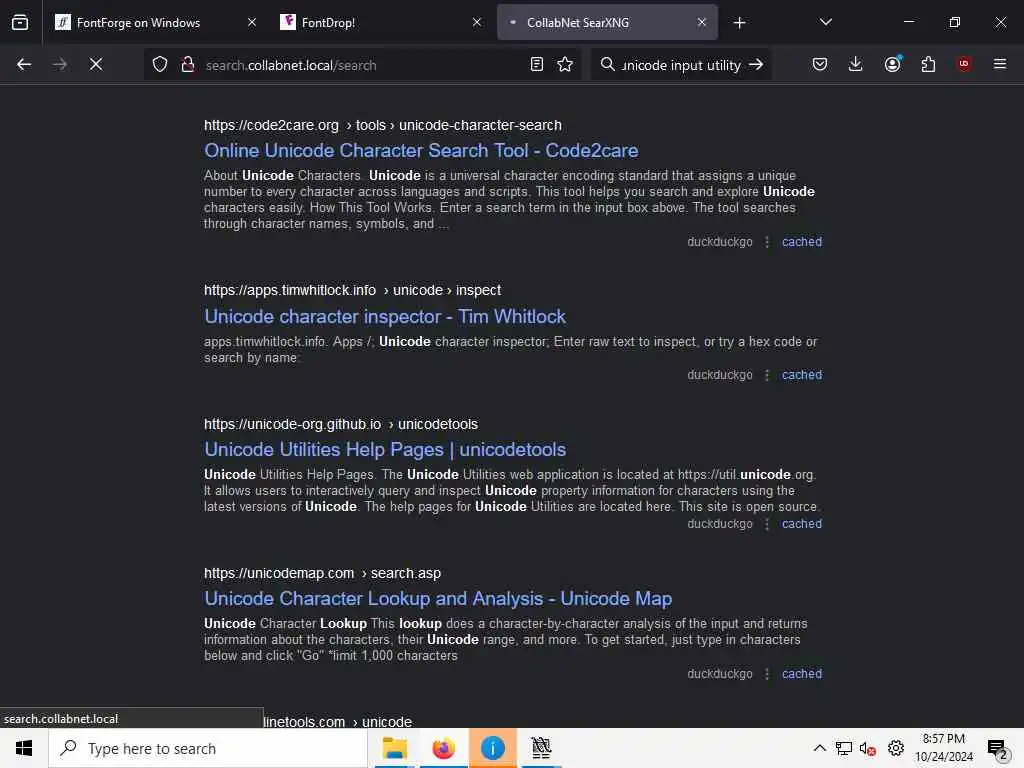Click duckduckgo label under Code2care result
Viewport: 1024px width, 768px height.
click(x=720, y=242)
